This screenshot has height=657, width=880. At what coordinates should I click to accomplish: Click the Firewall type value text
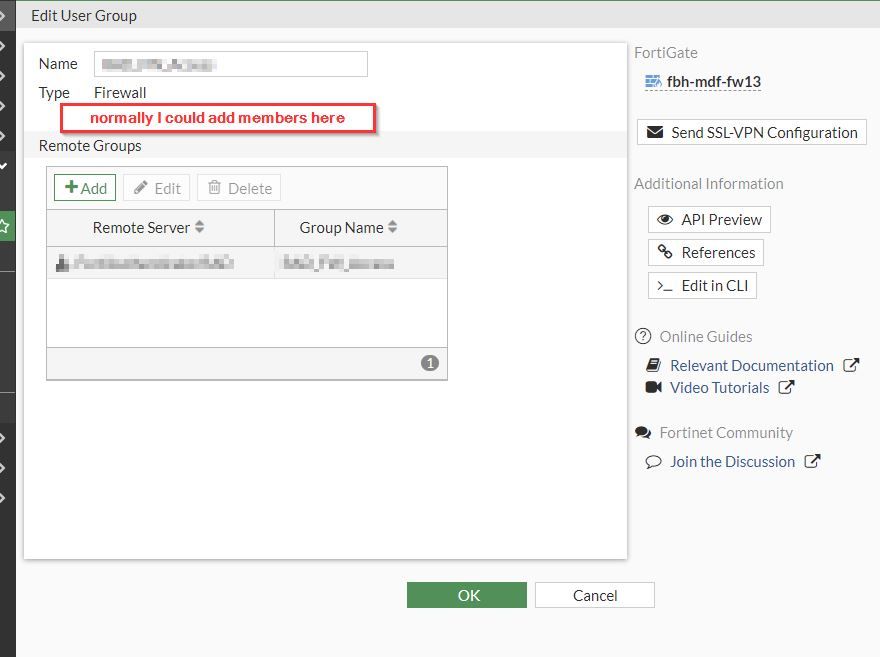tap(120, 93)
